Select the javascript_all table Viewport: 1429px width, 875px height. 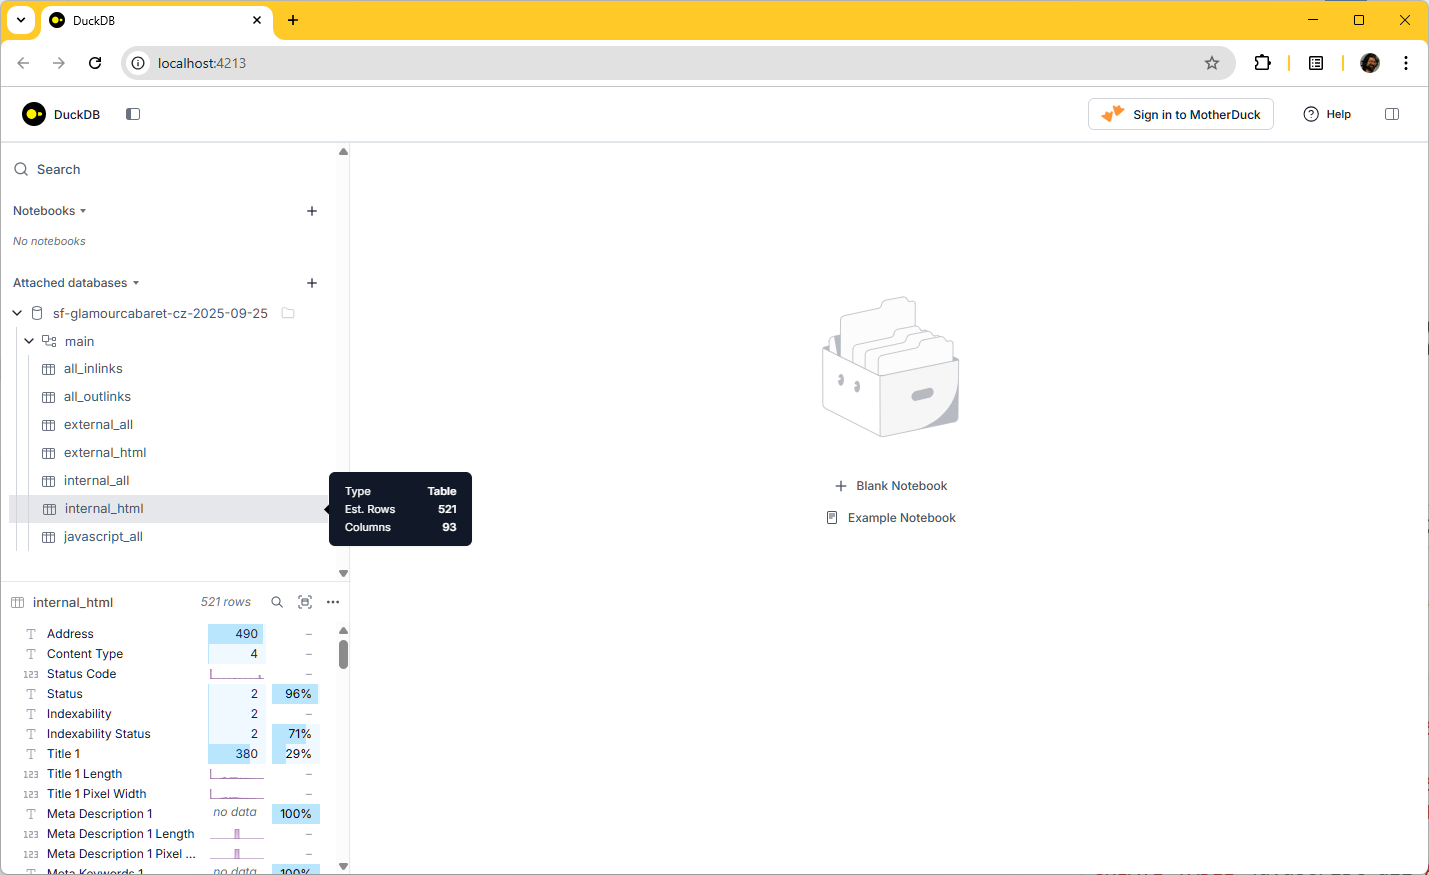point(103,537)
